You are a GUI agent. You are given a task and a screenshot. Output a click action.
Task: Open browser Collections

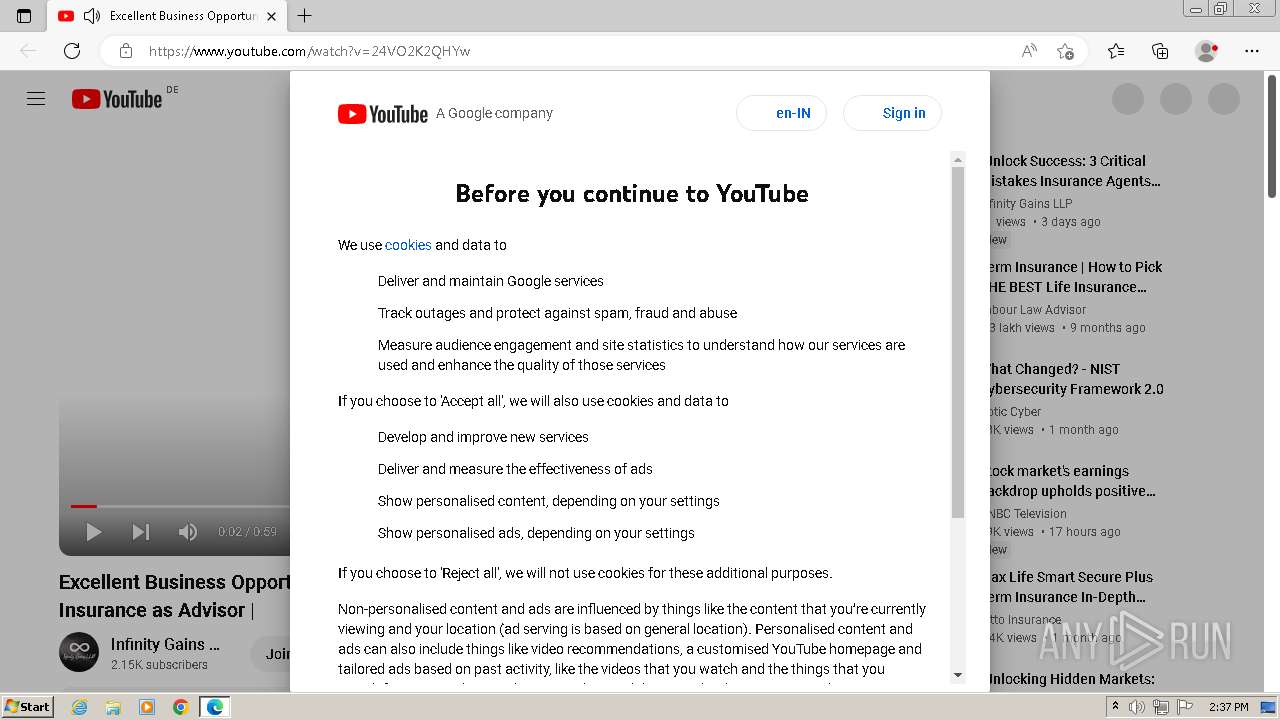(x=1160, y=51)
